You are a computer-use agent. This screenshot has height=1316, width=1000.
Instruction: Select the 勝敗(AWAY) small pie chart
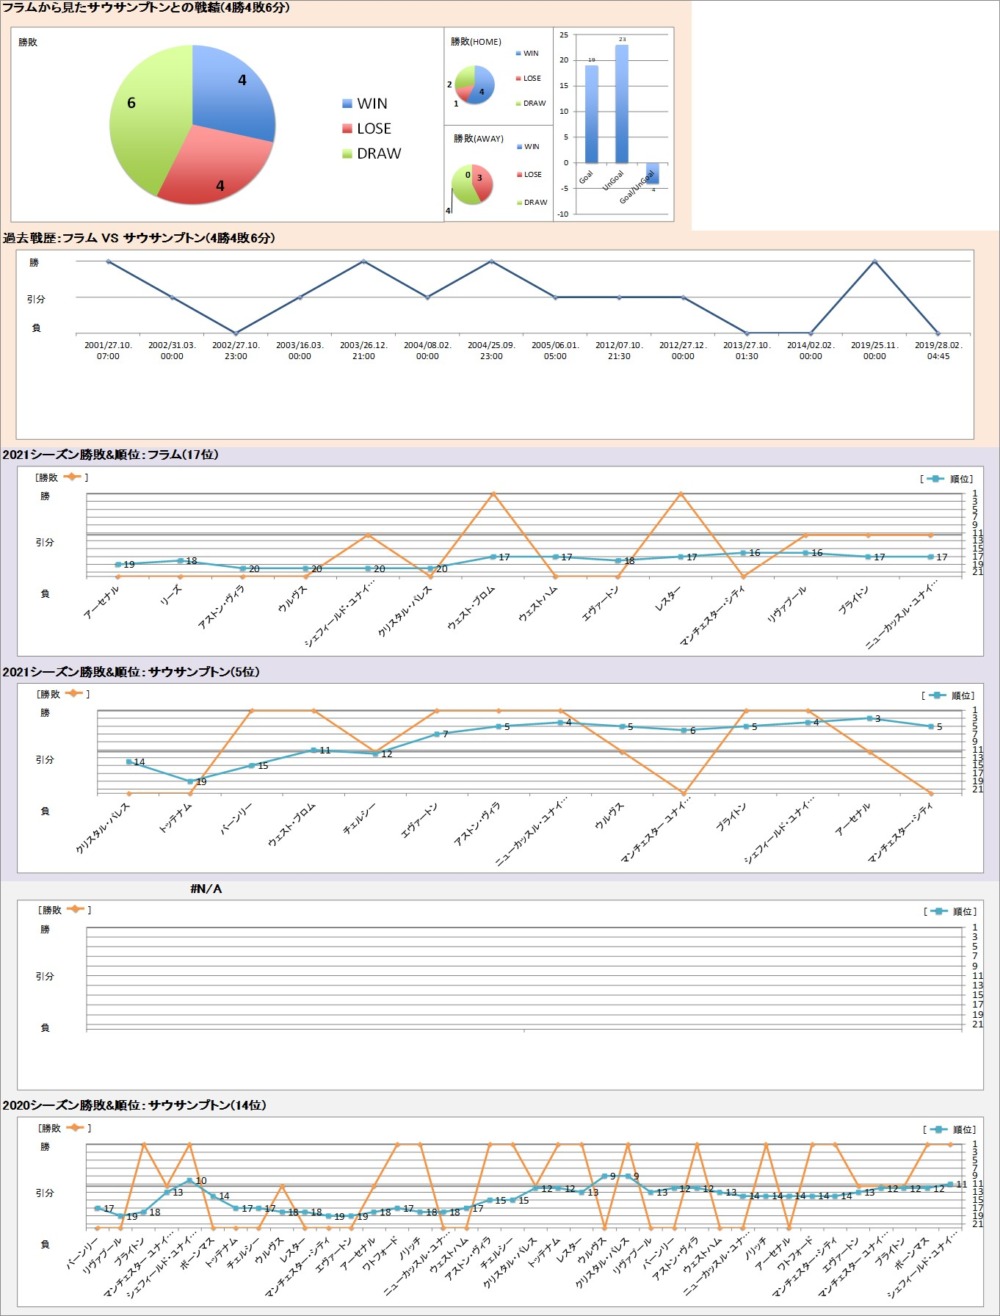point(472,185)
